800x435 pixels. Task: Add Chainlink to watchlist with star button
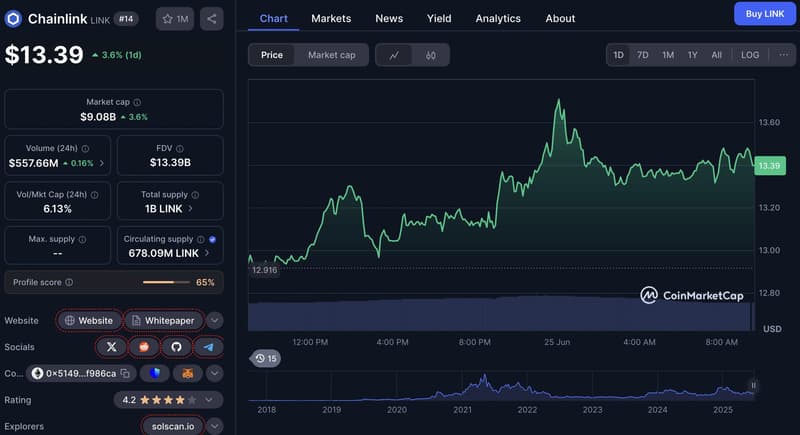coord(176,19)
